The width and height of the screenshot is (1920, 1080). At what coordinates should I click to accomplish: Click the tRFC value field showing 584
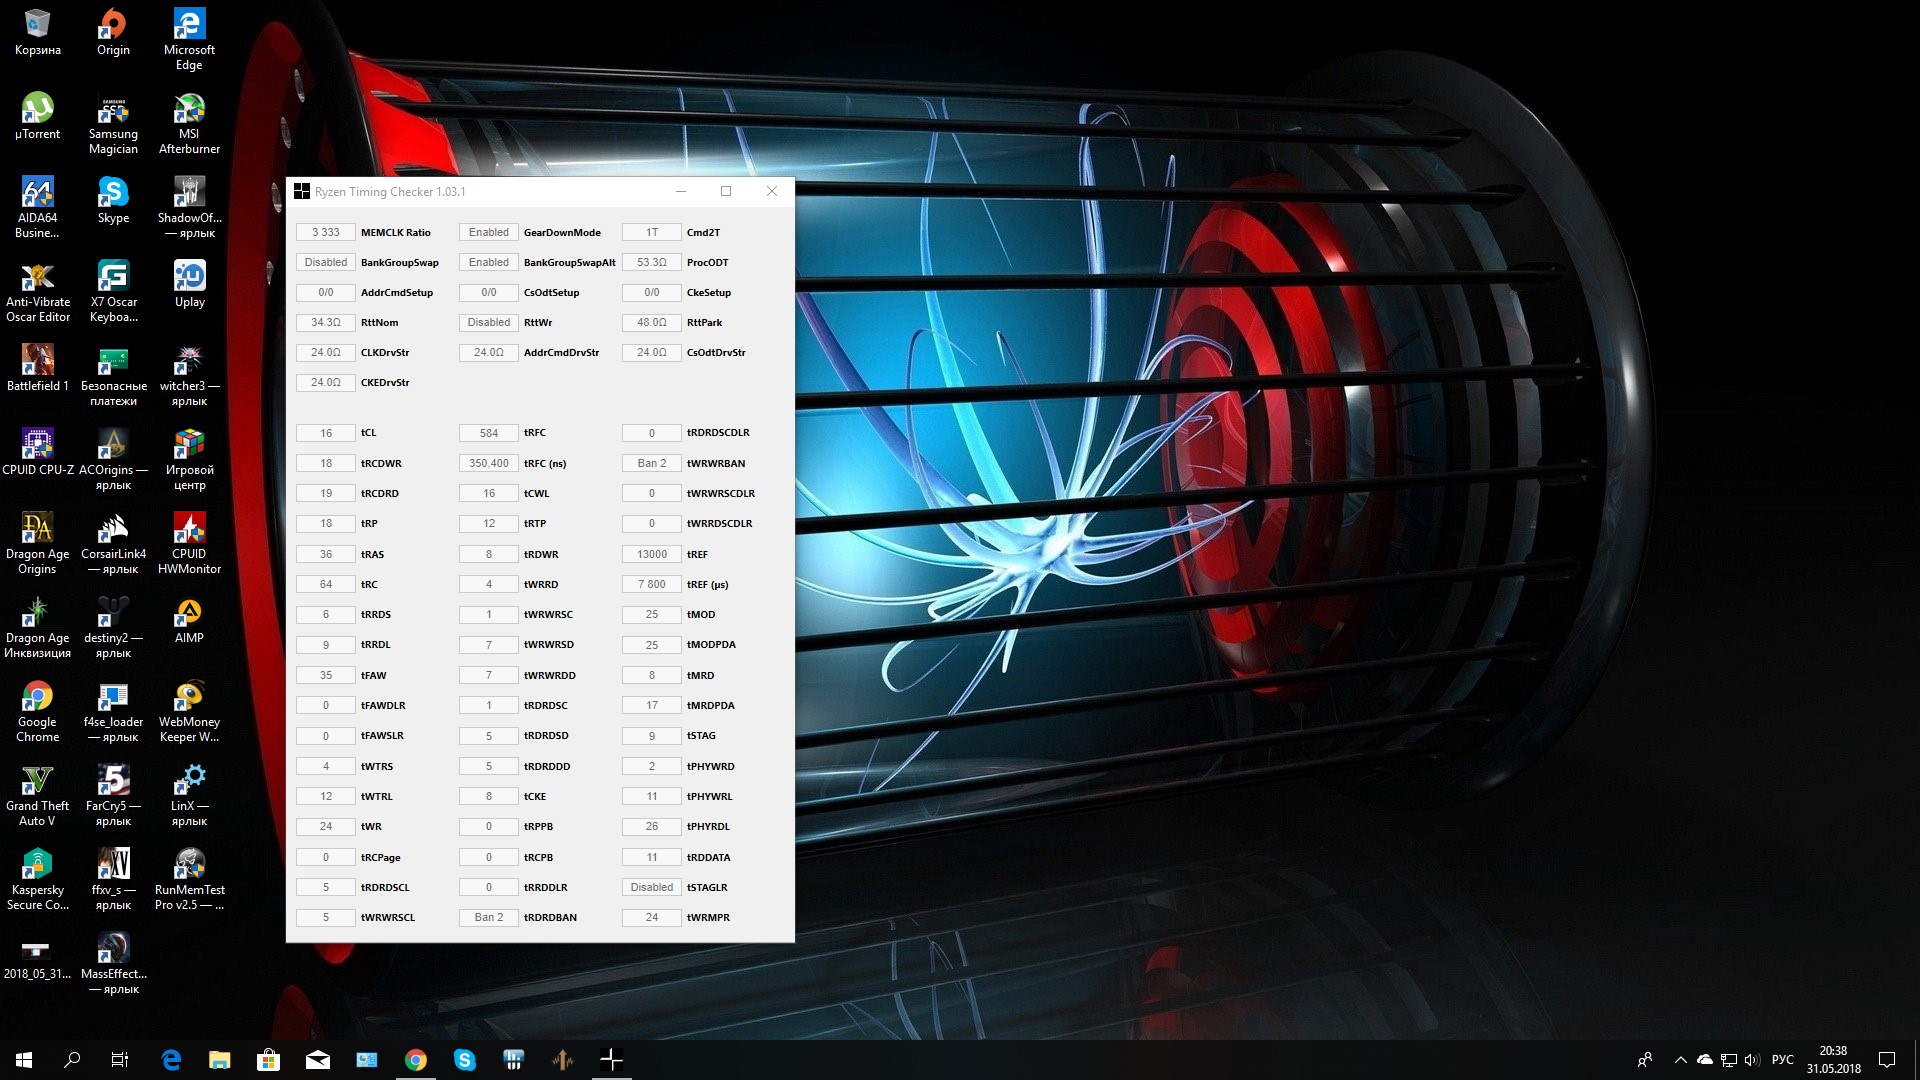point(489,433)
